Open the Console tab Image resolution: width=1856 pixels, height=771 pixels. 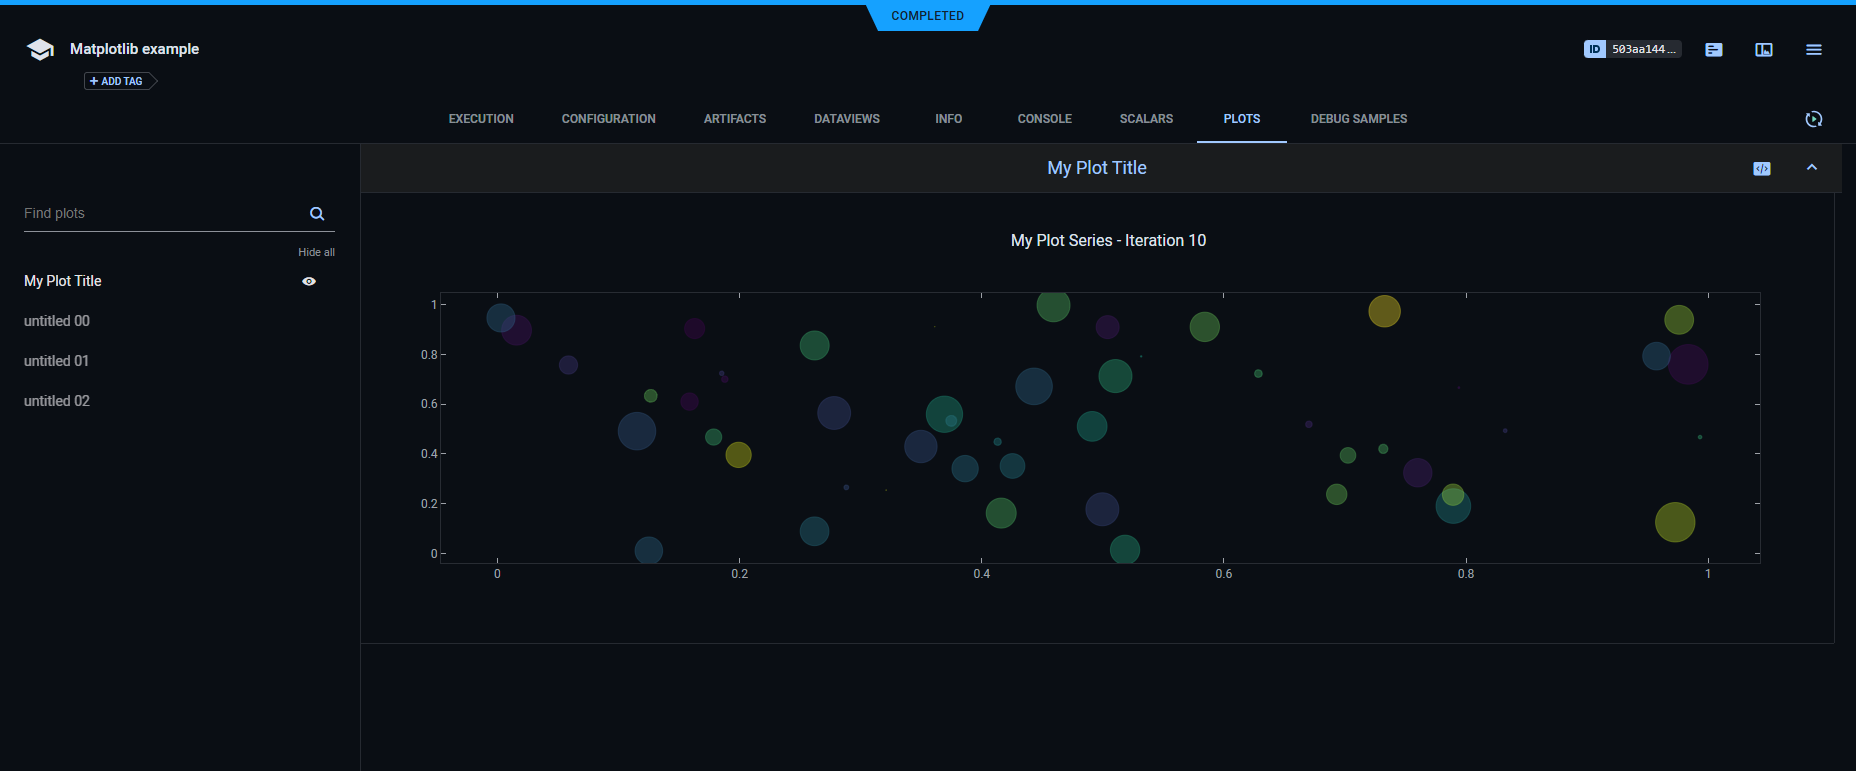1044,119
